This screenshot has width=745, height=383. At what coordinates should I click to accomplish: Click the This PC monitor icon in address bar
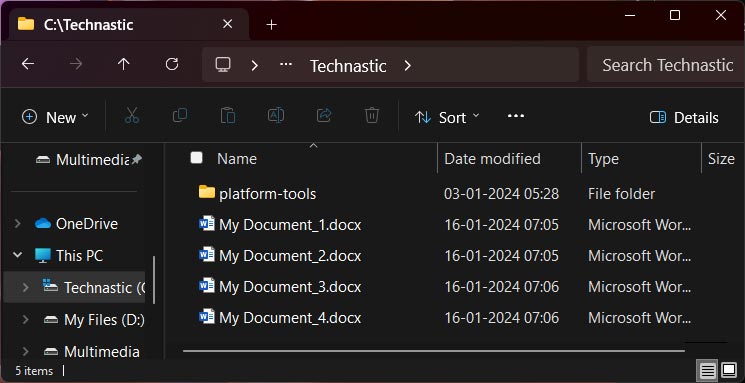click(x=223, y=65)
